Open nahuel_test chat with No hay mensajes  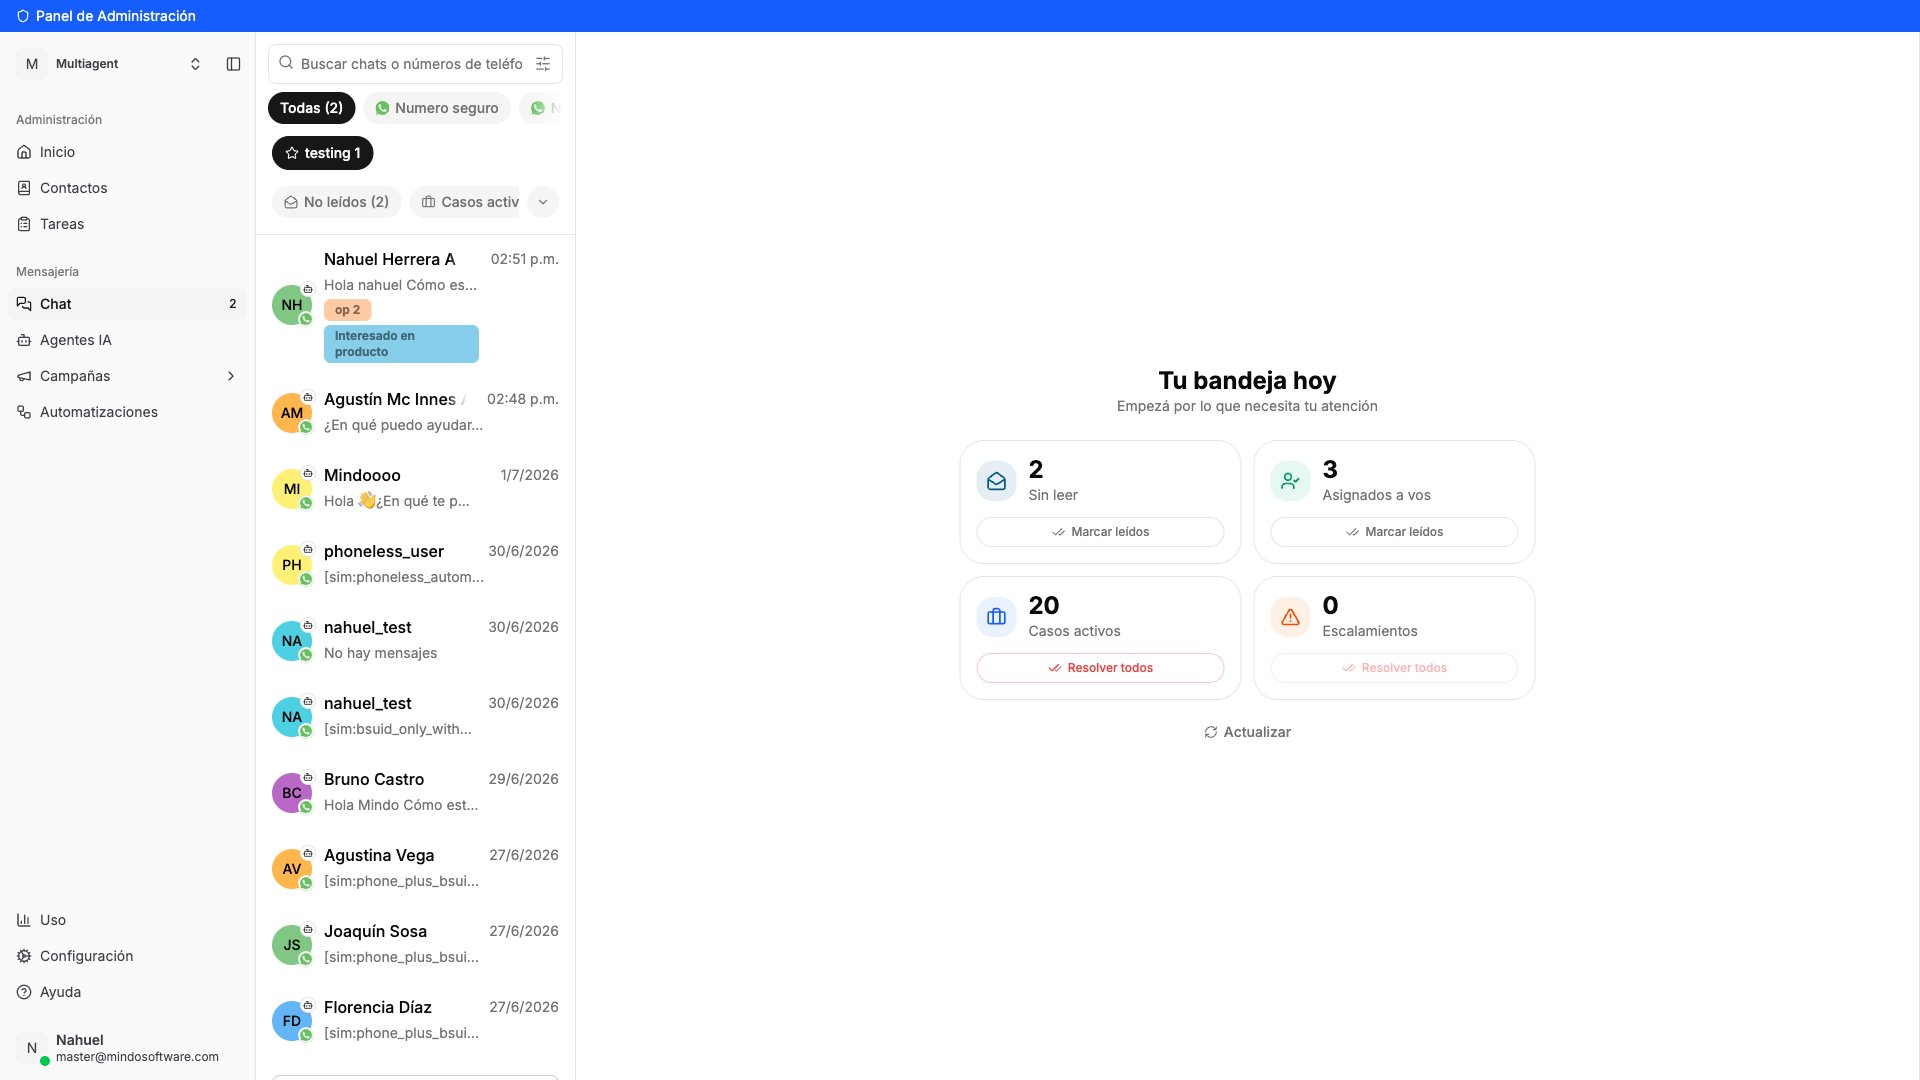(x=415, y=640)
